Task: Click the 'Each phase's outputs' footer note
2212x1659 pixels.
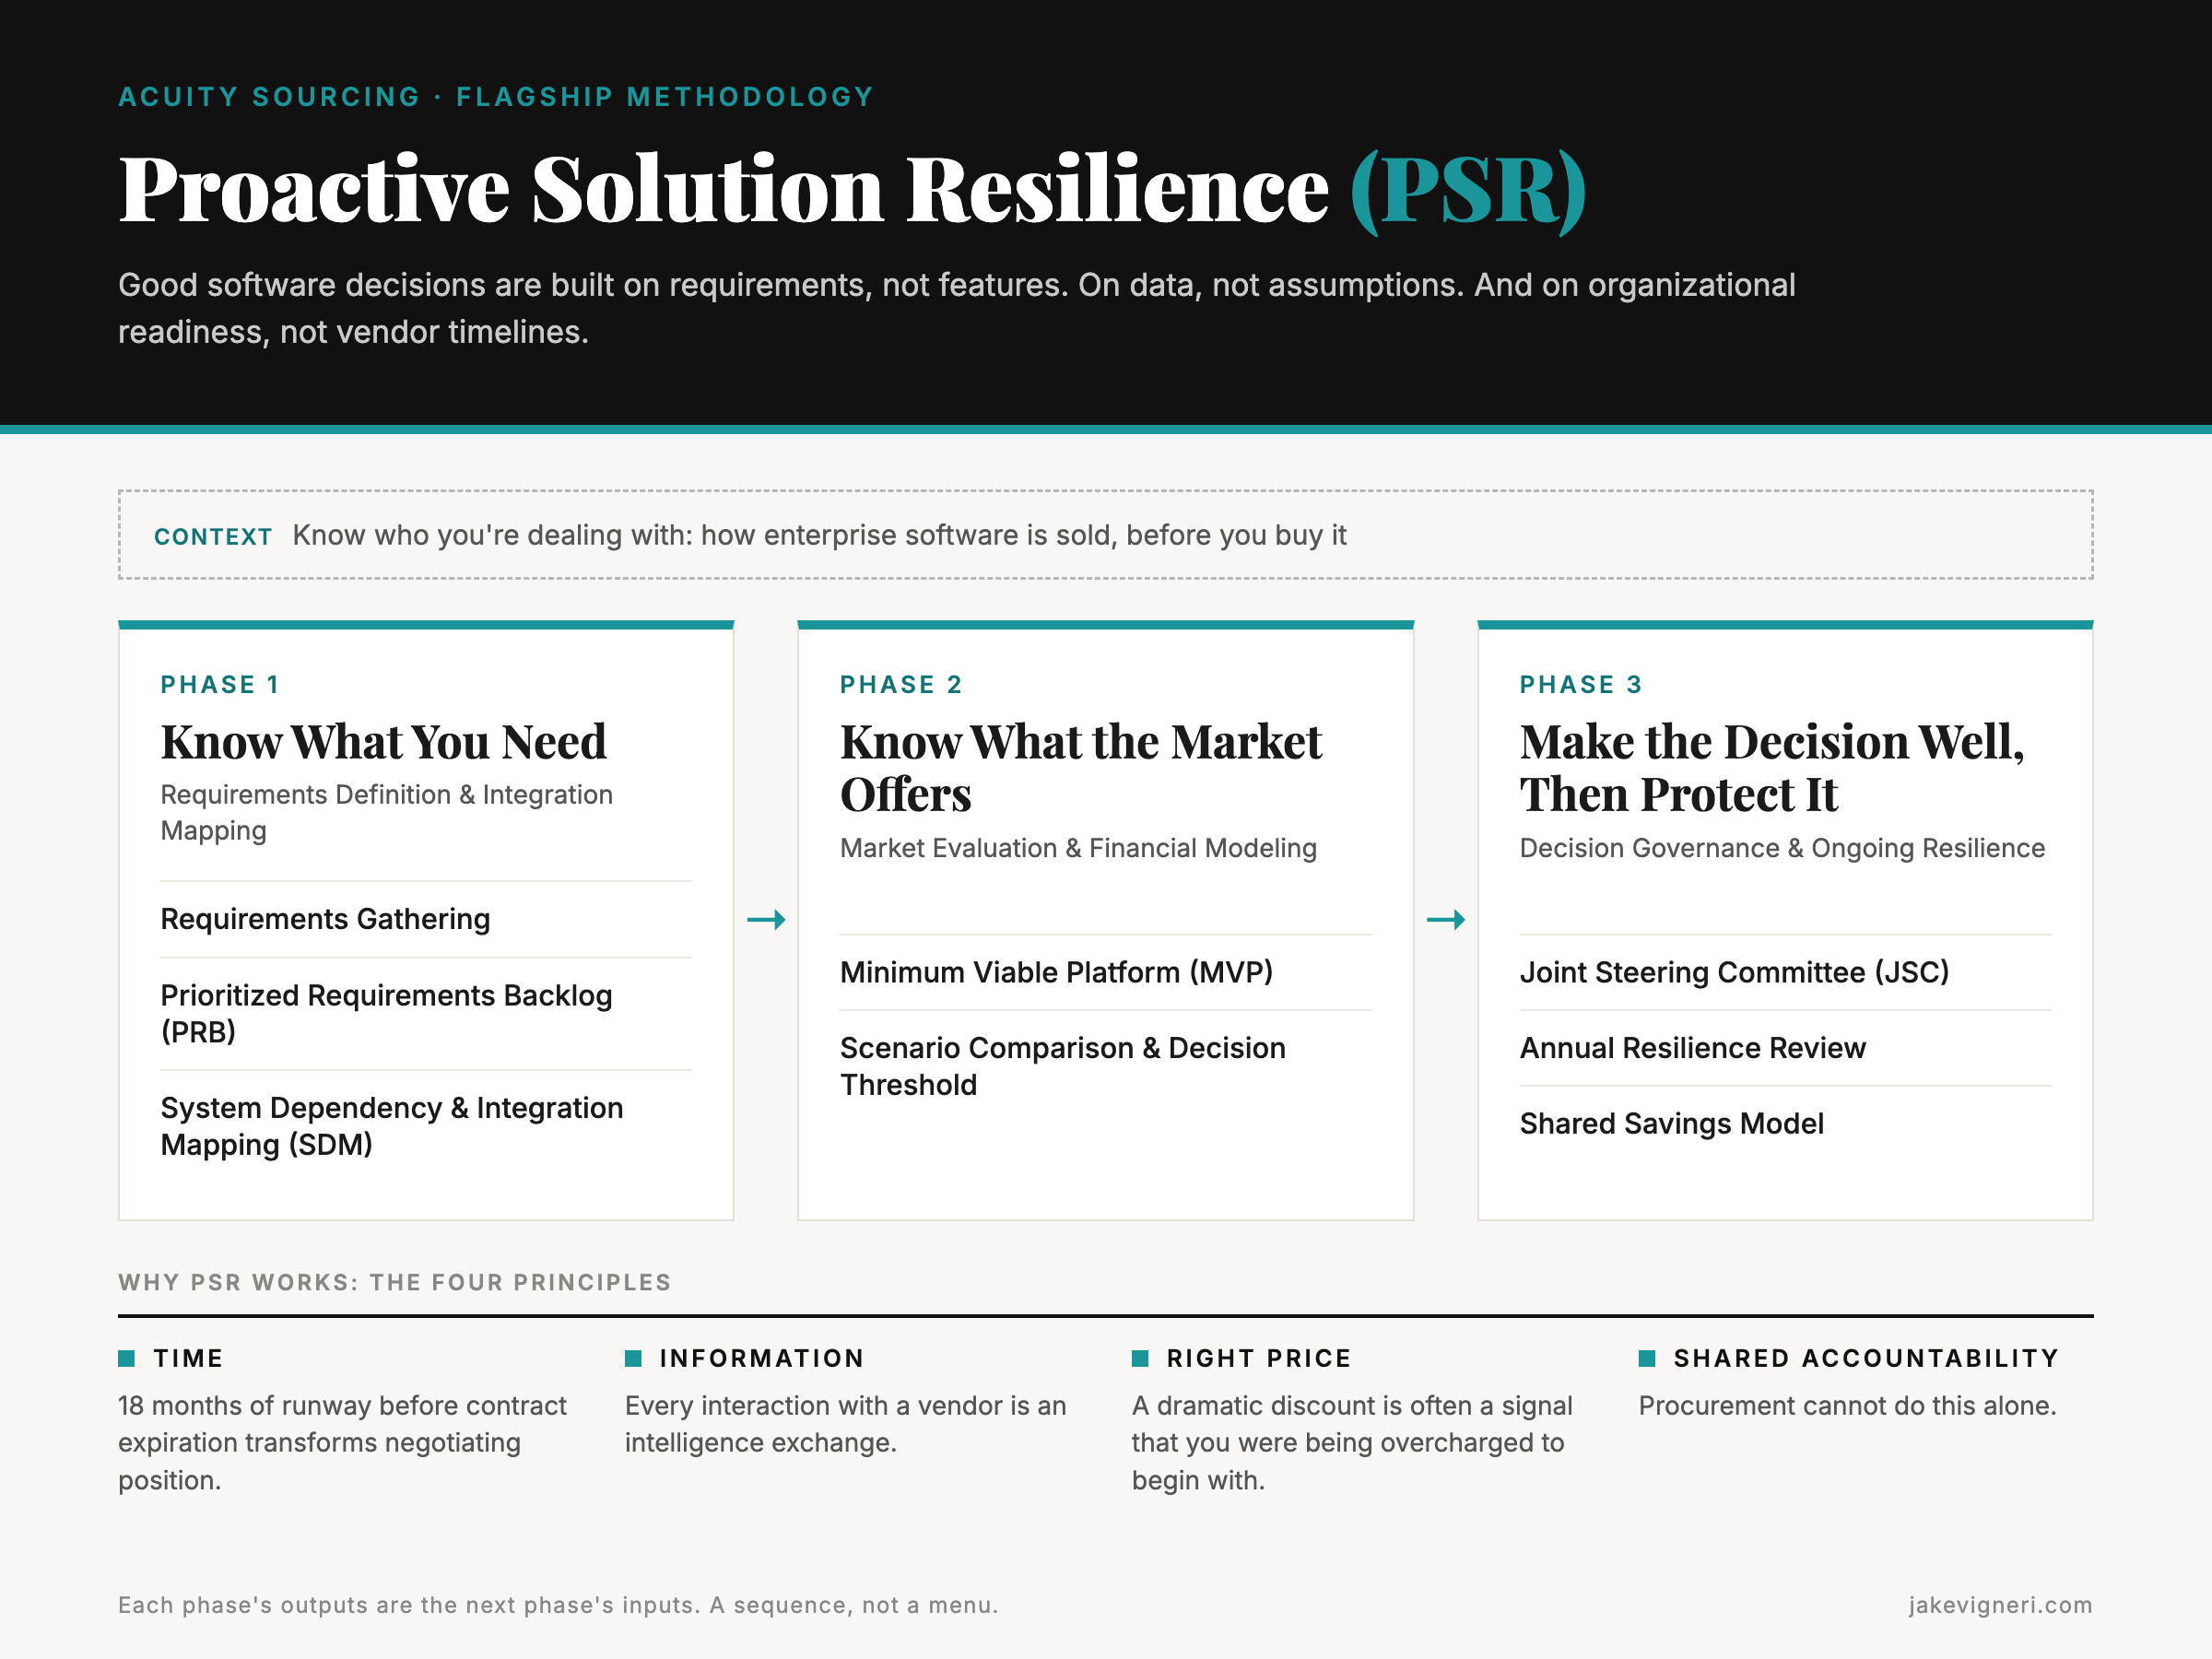Action: click(558, 1605)
